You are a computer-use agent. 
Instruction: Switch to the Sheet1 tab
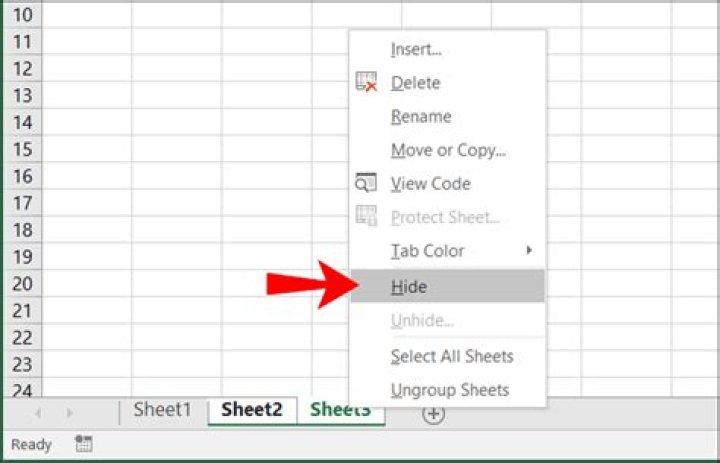point(162,409)
